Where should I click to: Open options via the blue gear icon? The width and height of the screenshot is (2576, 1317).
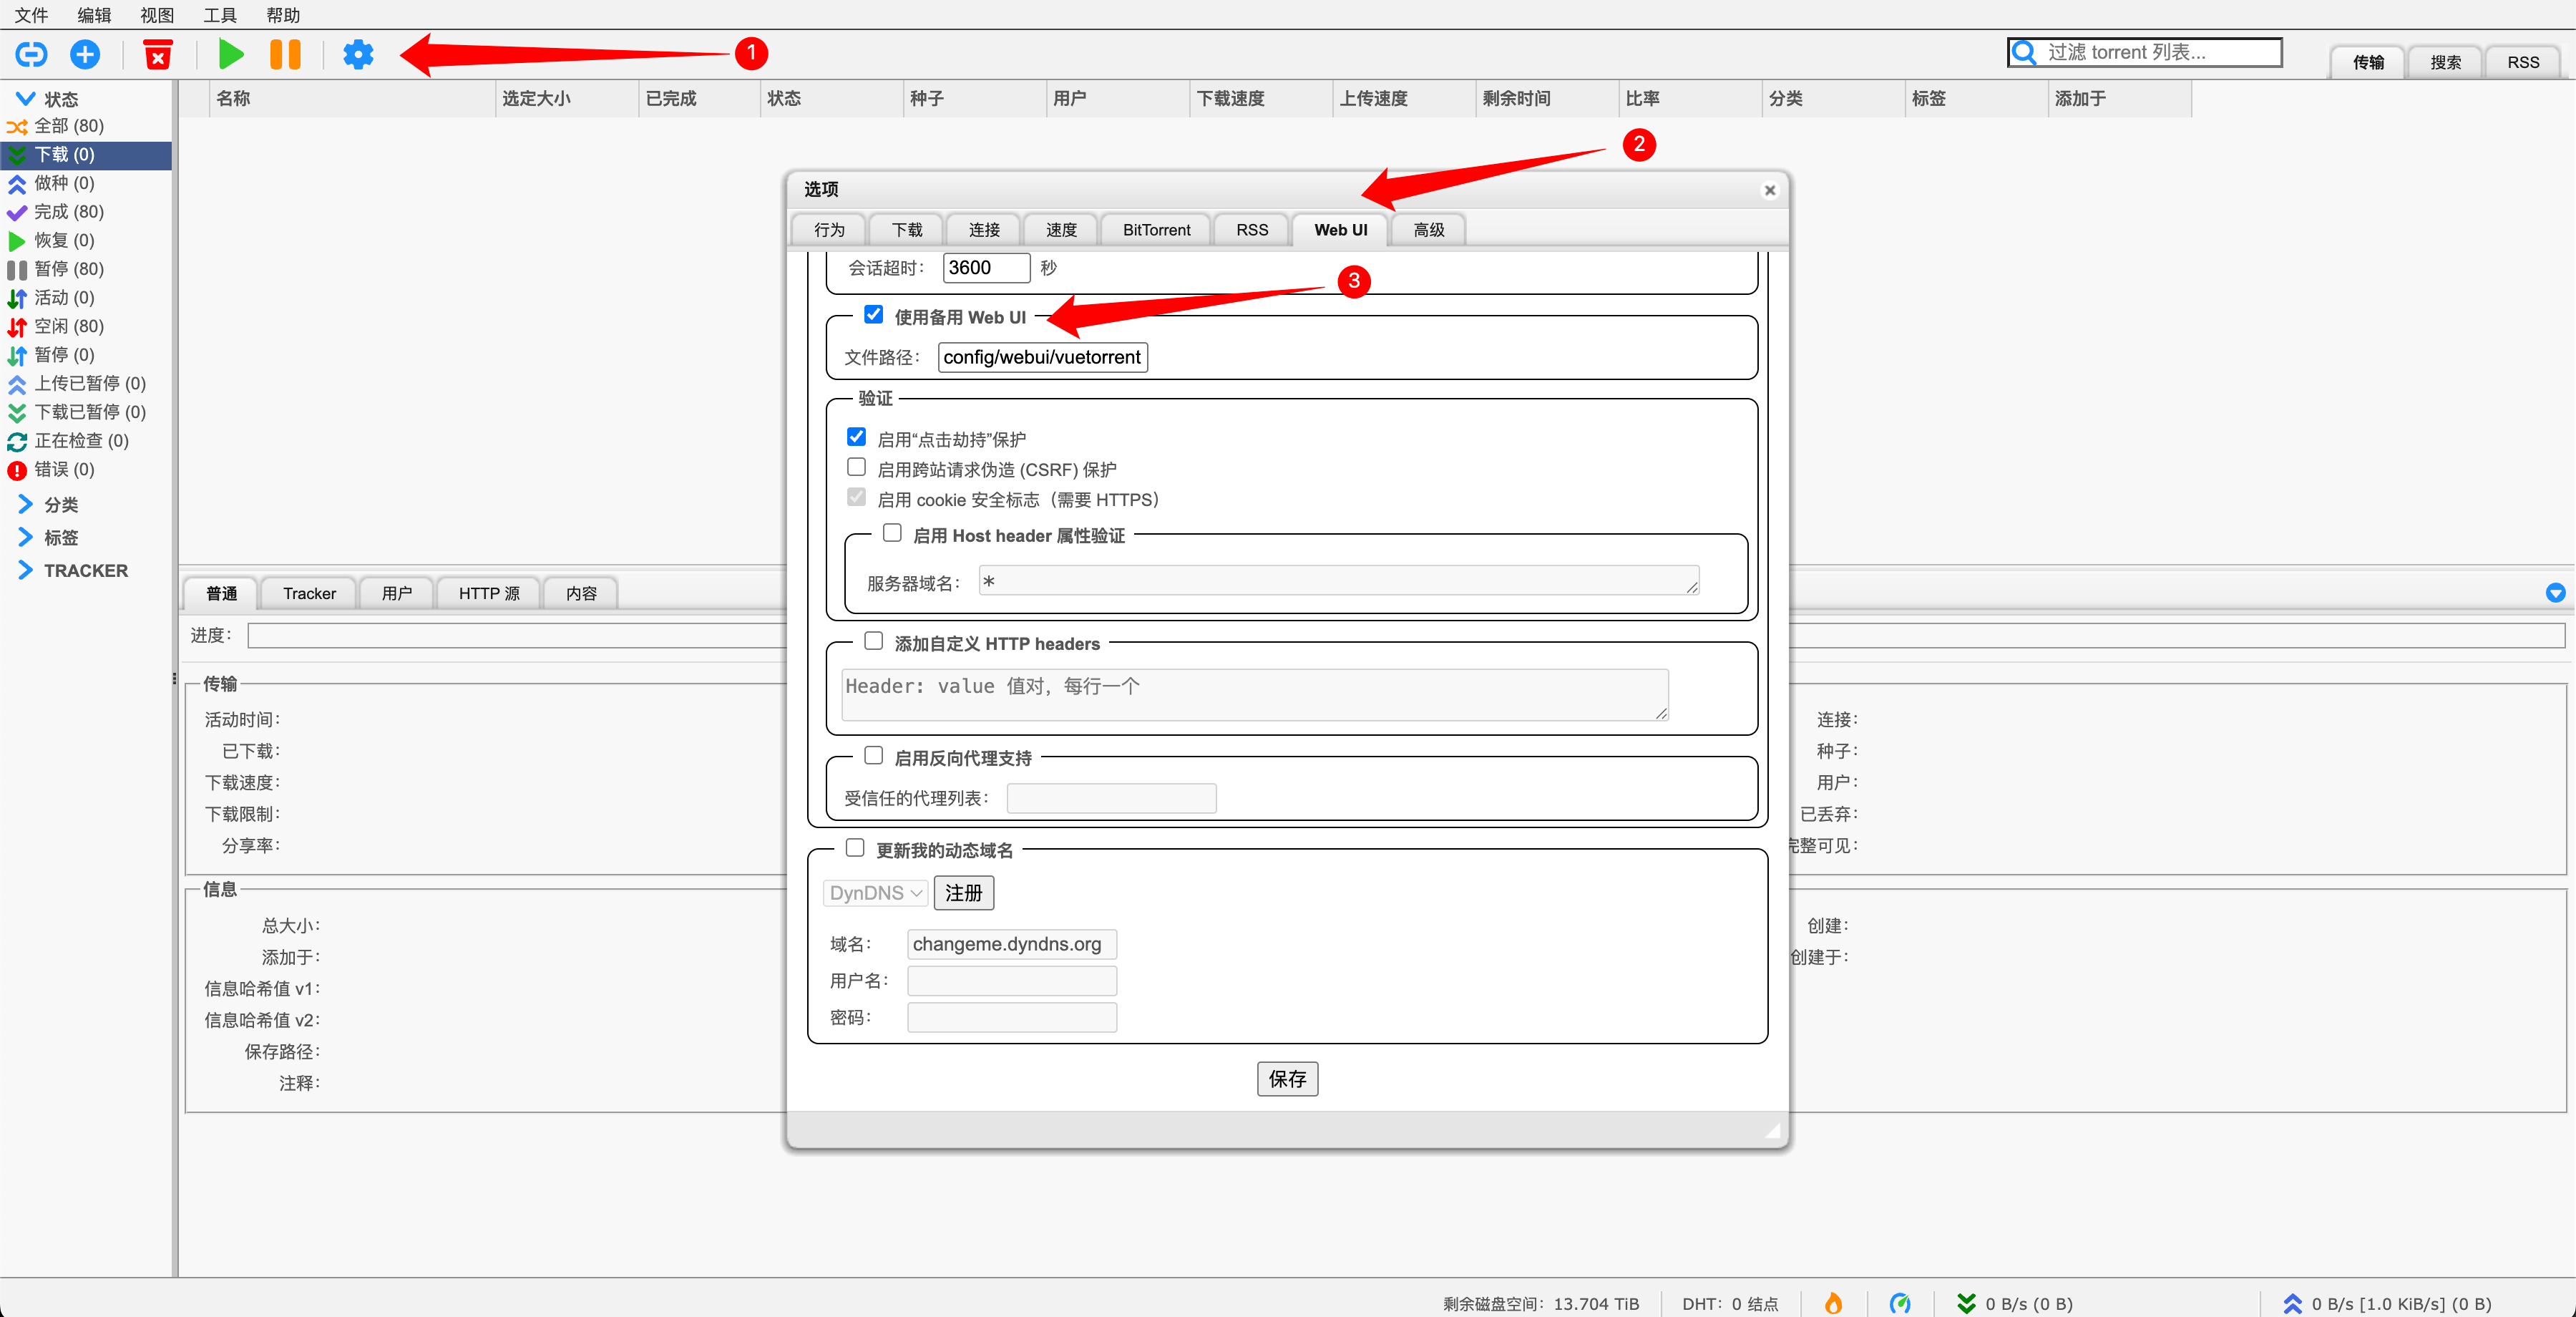click(358, 54)
